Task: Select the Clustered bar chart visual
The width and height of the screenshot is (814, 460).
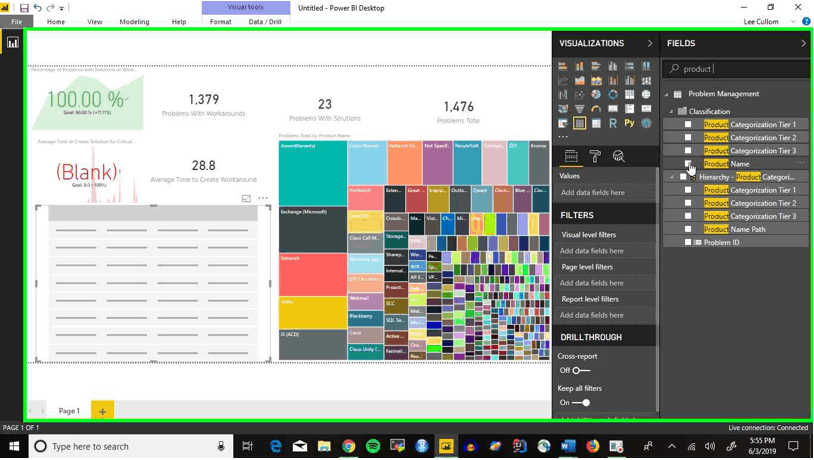Action: tap(596, 66)
